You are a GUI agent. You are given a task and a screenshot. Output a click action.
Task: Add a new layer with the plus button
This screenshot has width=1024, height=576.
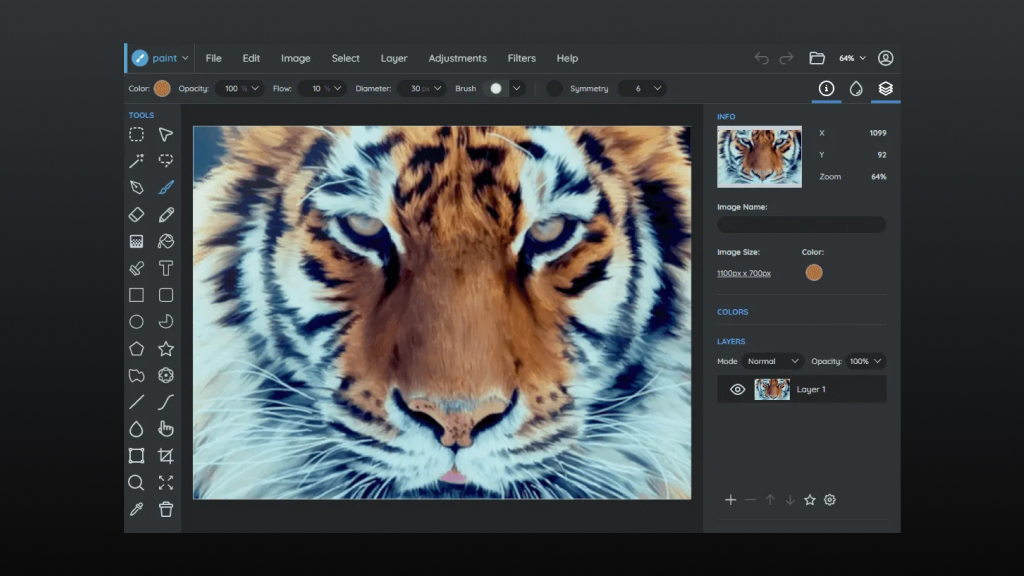tap(730, 499)
